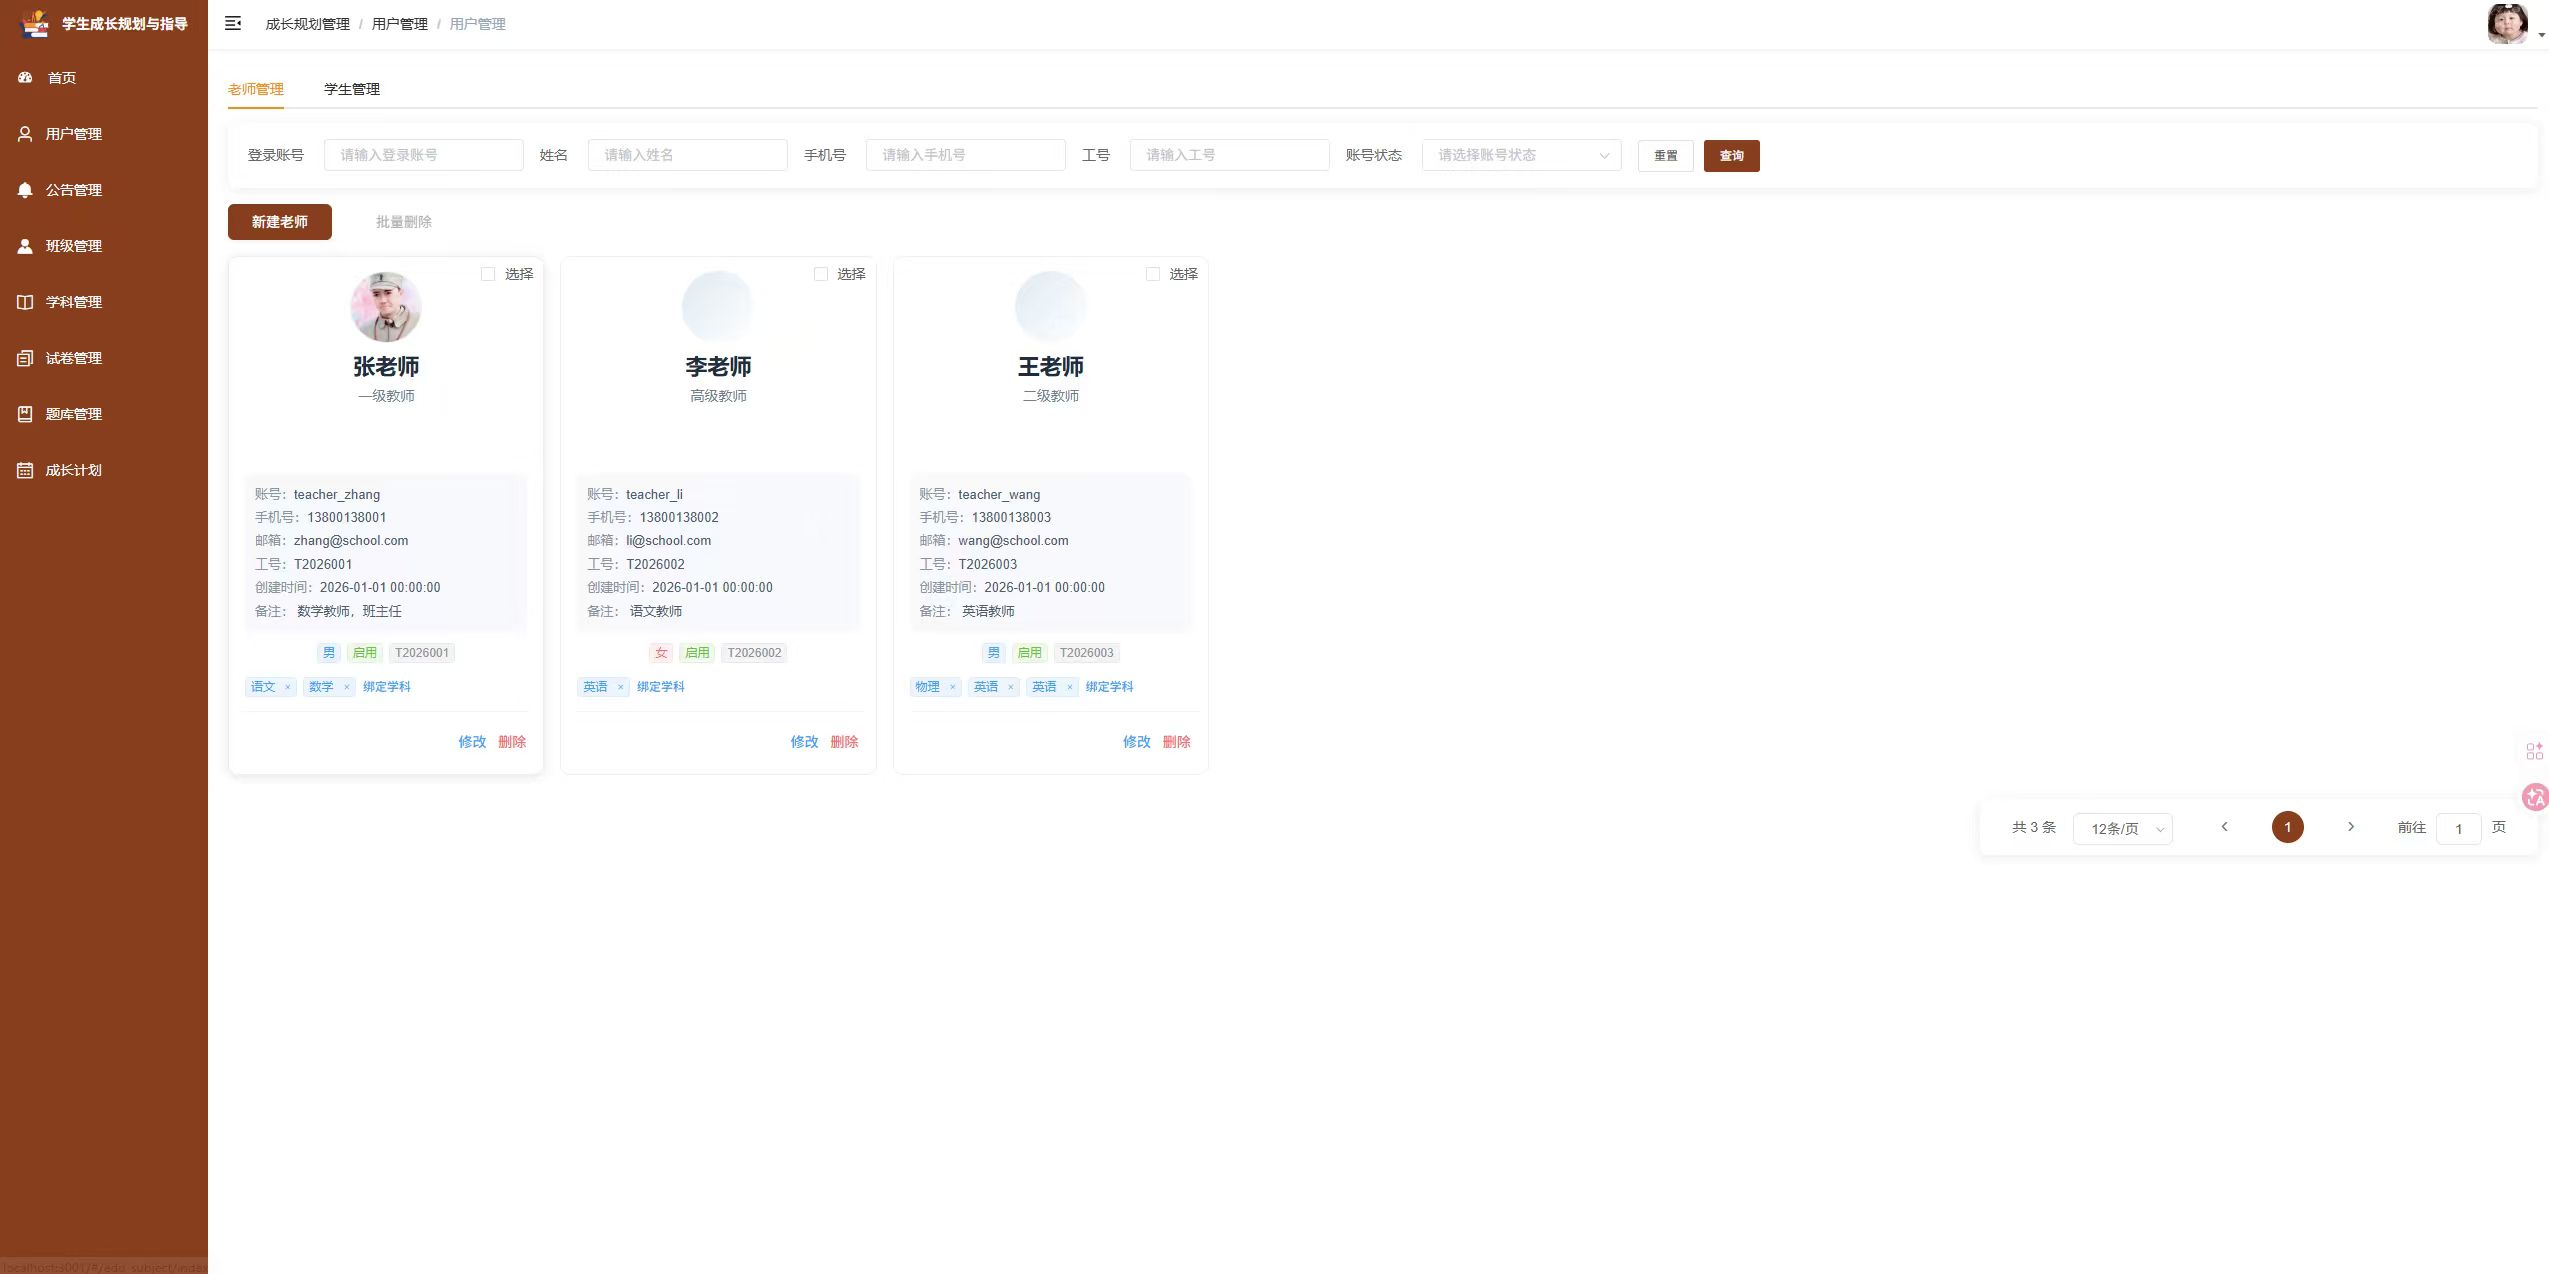
Task: Tick the 选择 checkbox on 张老师 card
Action: [x=488, y=274]
